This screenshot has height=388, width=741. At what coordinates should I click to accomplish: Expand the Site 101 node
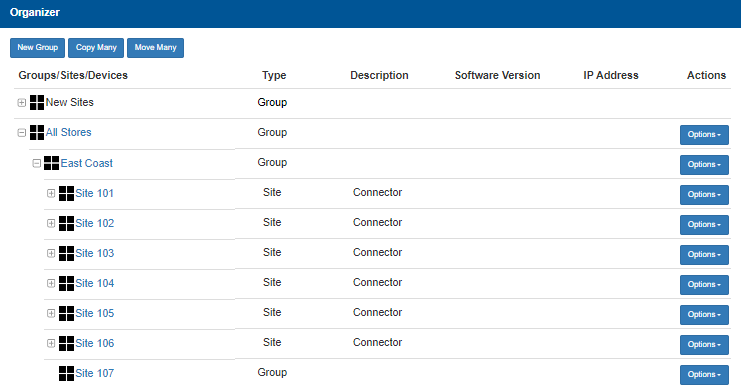point(51,193)
